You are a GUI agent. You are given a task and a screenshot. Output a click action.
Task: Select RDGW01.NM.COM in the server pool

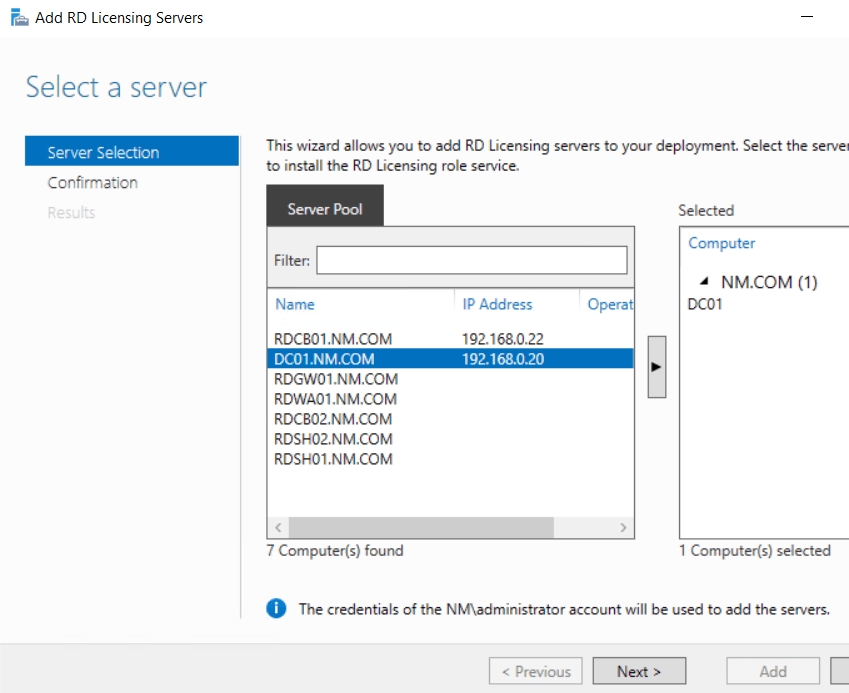click(x=336, y=379)
